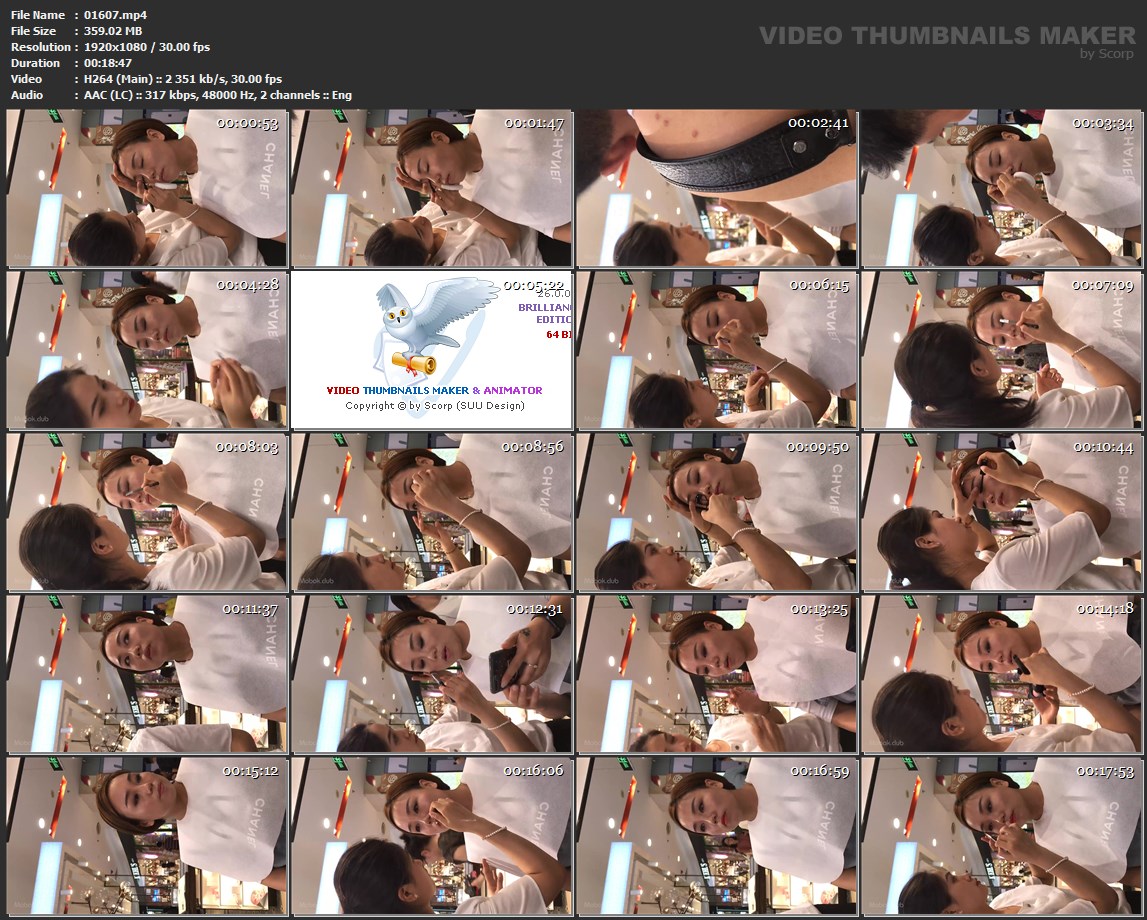Select the last thumbnail at 00:17:53
This screenshot has height=920, width=1147.
pos(1001,836)
